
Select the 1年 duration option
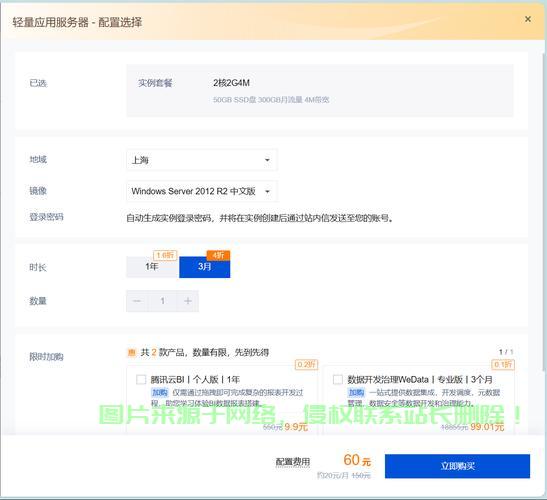pos(152,267)
